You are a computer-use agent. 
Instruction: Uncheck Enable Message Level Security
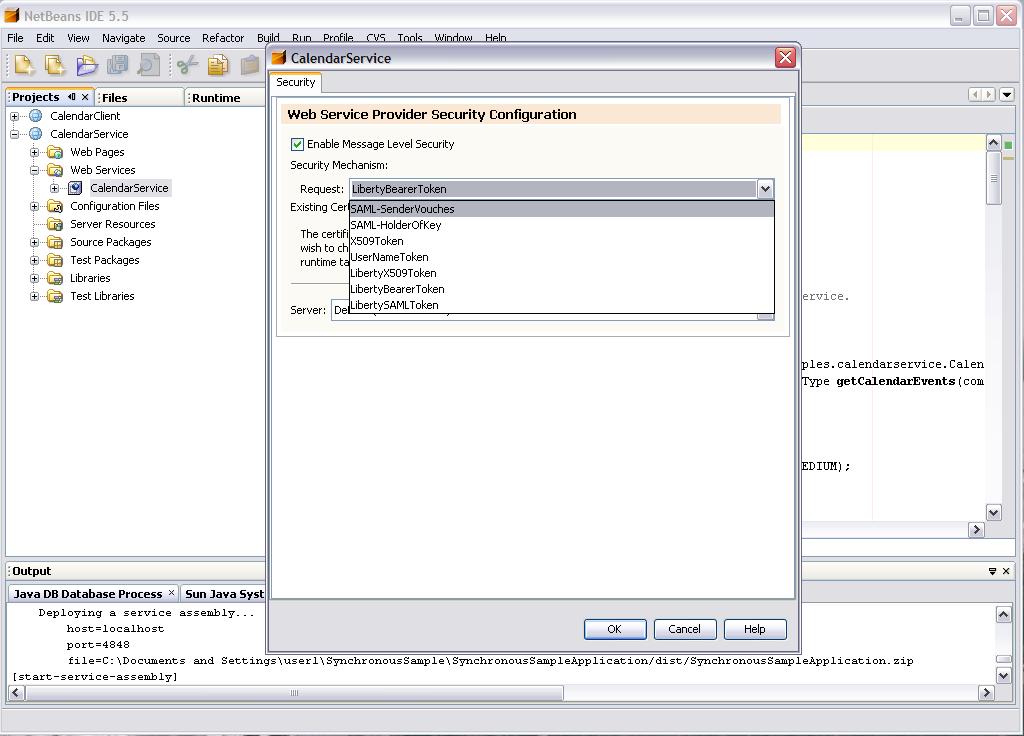297,144
